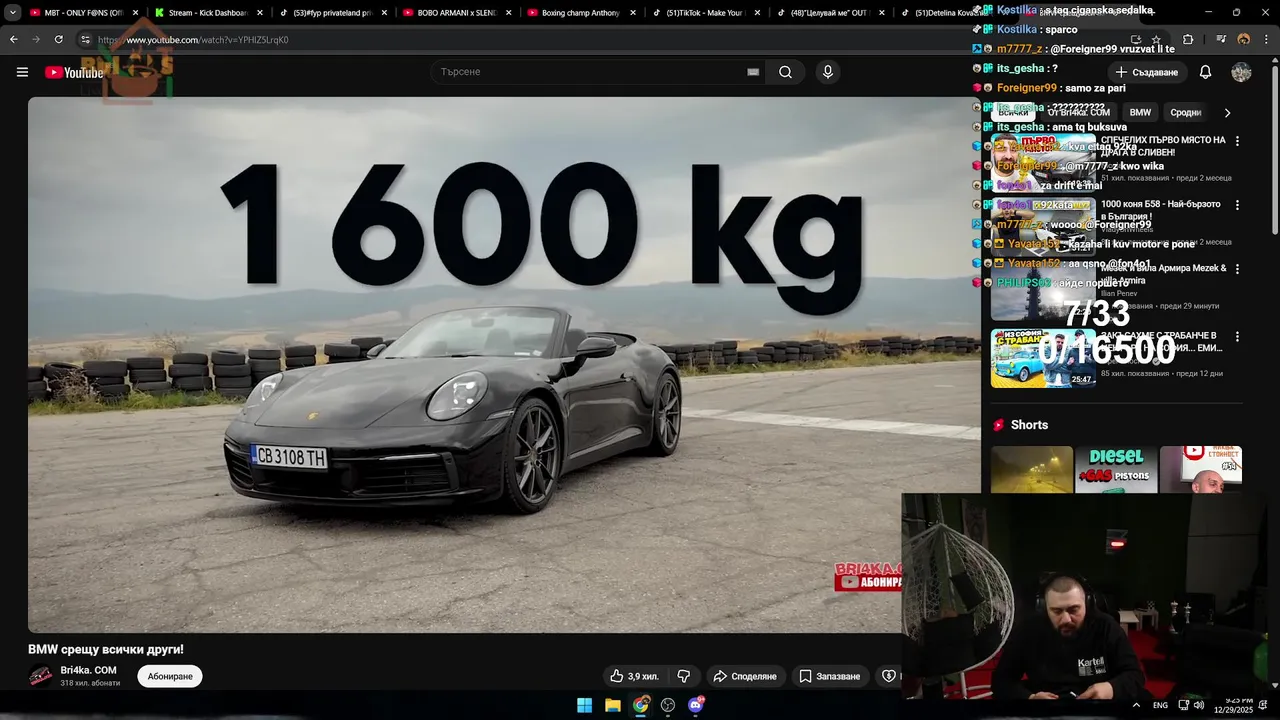Open Bri4ka. COM channel avatar
Screen dimensions: 1280x720
[41, 676]
